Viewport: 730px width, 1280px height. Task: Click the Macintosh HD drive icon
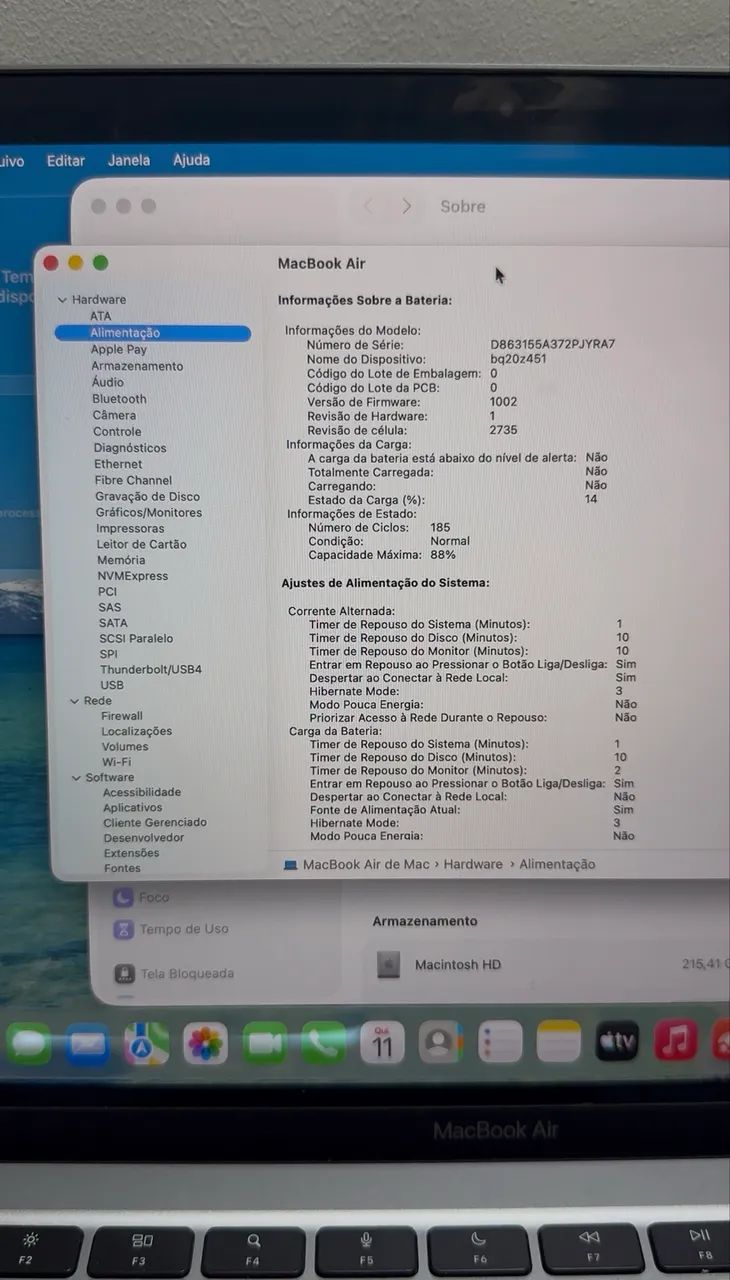pos(388,964)
